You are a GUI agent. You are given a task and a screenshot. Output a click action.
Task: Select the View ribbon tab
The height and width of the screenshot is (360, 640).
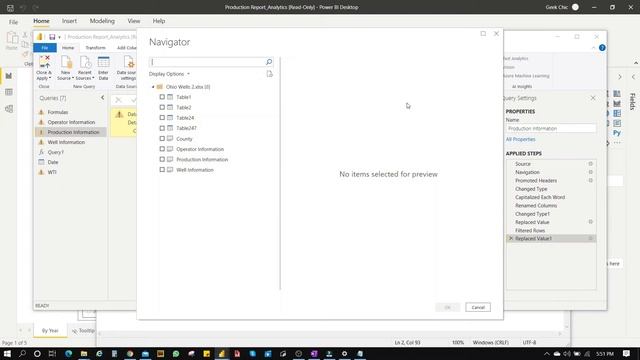click(133, 21)
